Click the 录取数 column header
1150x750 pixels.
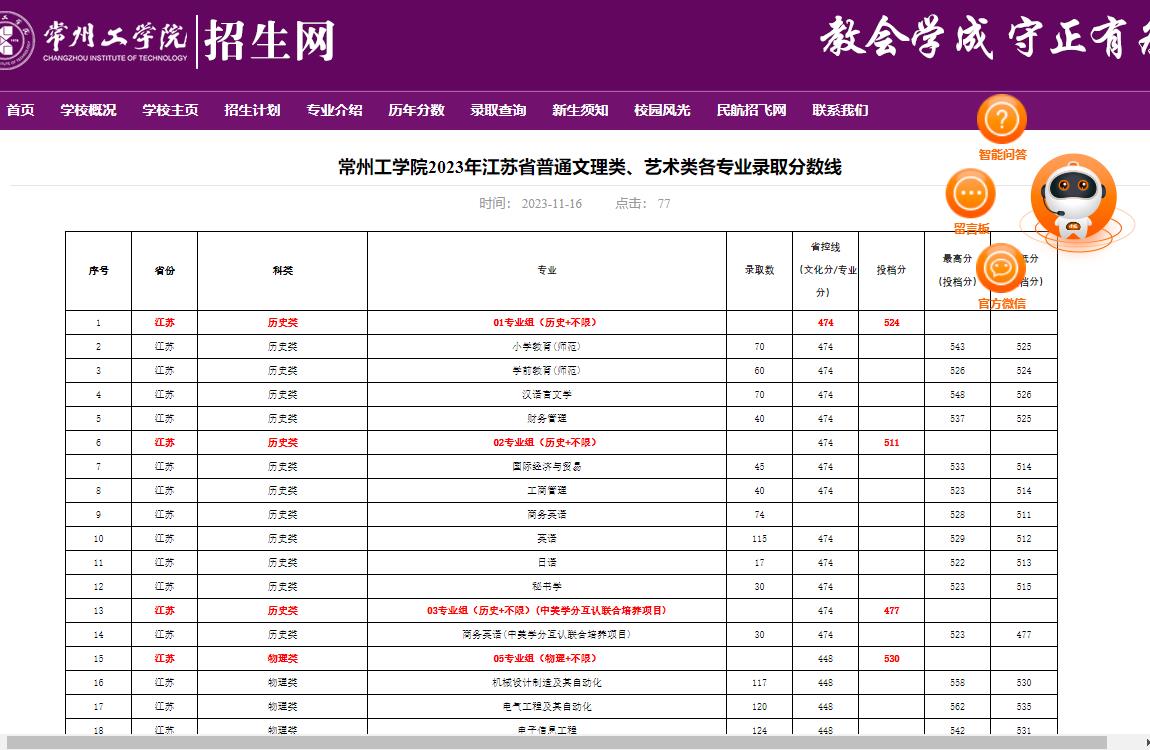click(759, 270)
